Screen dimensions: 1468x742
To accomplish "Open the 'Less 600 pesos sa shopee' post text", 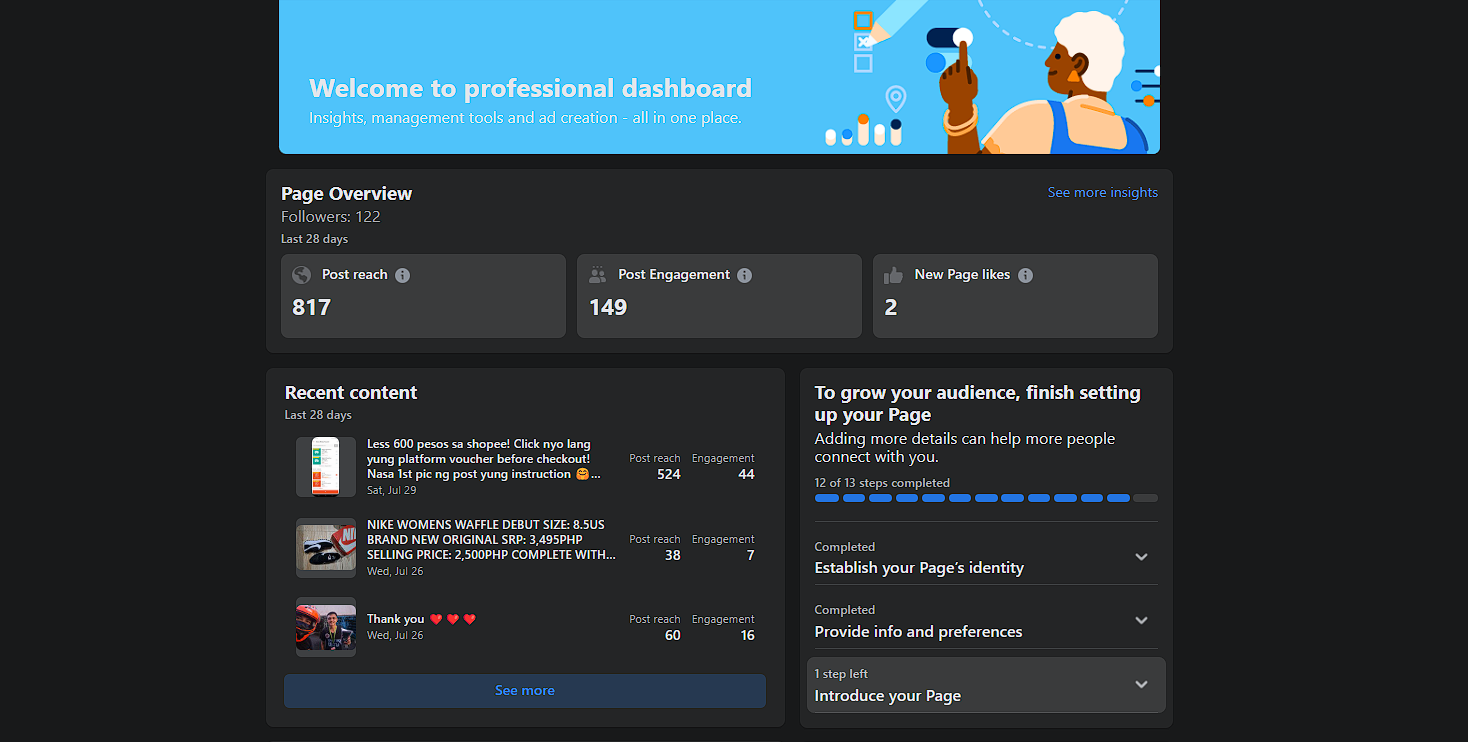I will [x=484, y=459].
